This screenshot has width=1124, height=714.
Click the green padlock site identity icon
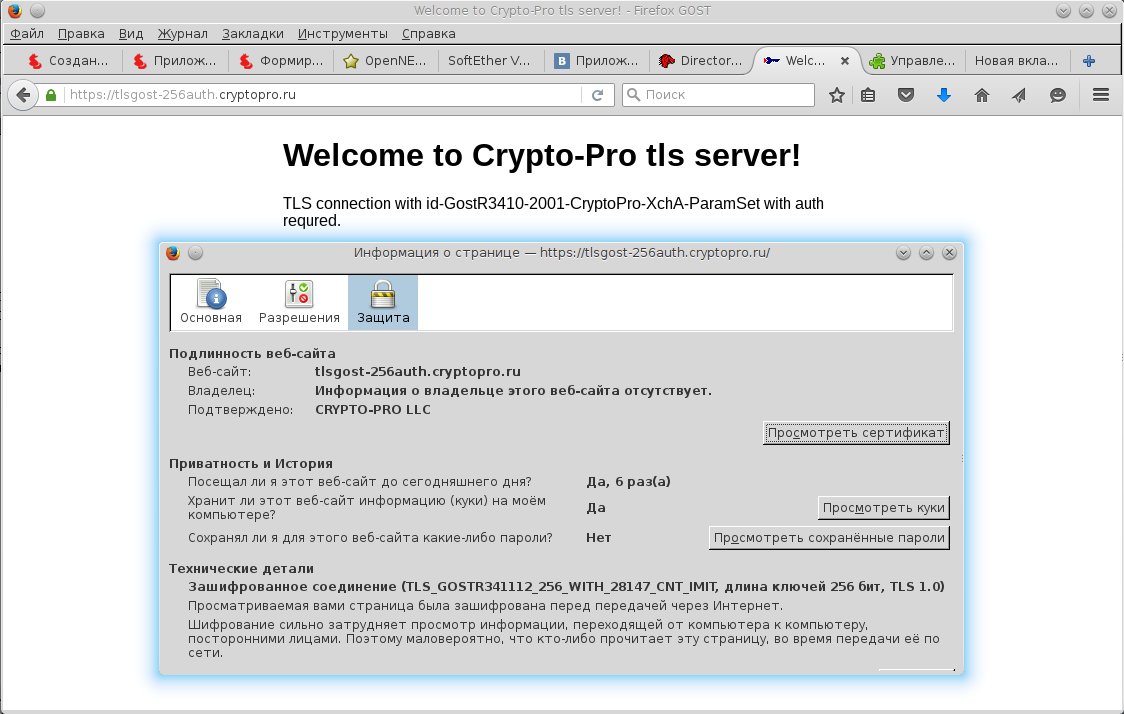coord(51,95)
